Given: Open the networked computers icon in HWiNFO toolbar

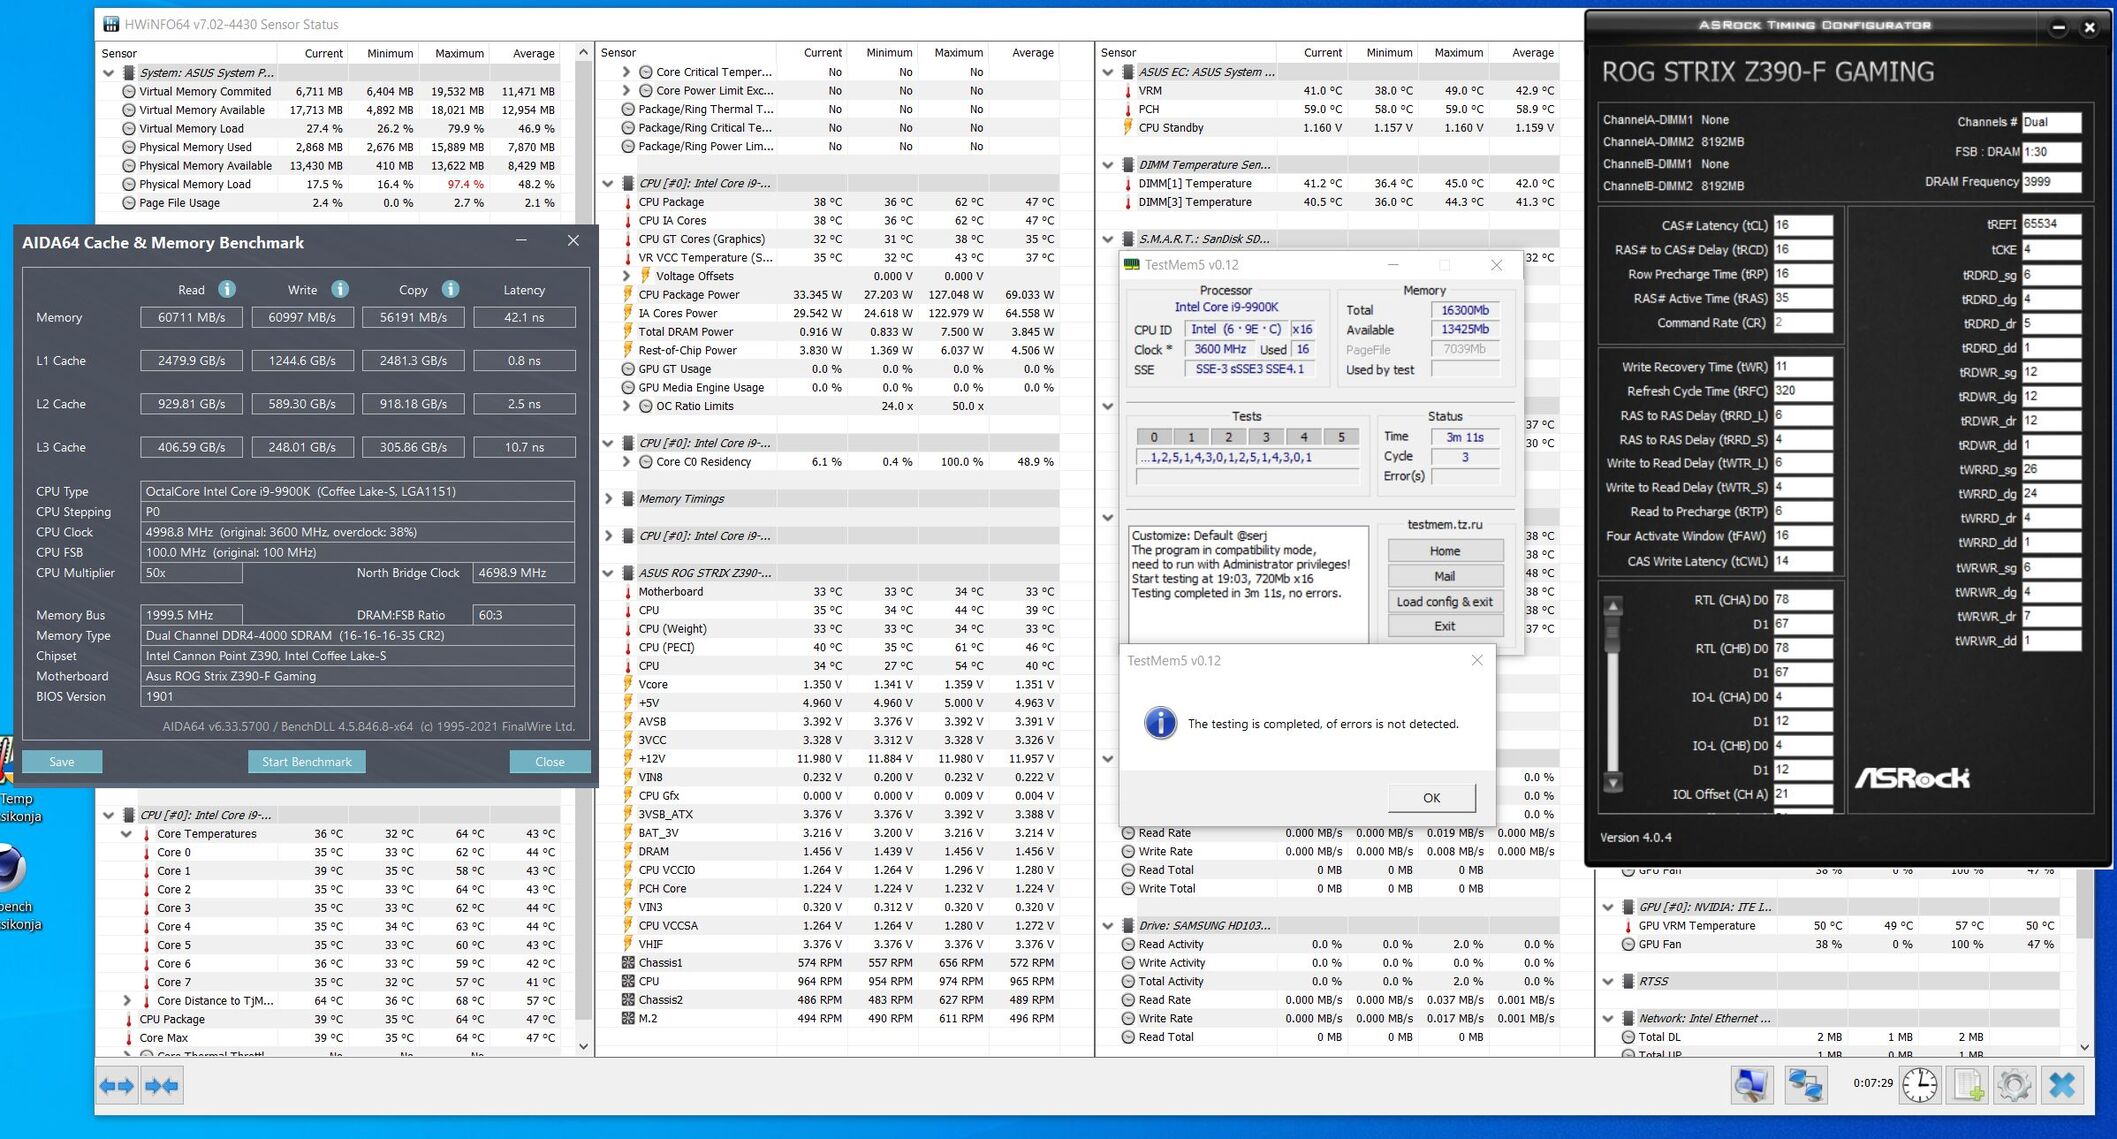Looking at the screenshot, I should [x=1805, y=1085].
